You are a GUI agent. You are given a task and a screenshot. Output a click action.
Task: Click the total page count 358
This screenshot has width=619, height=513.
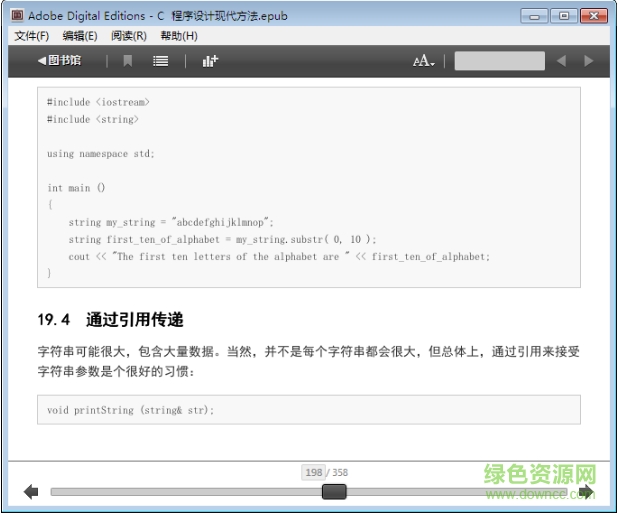tap(340, 473)
